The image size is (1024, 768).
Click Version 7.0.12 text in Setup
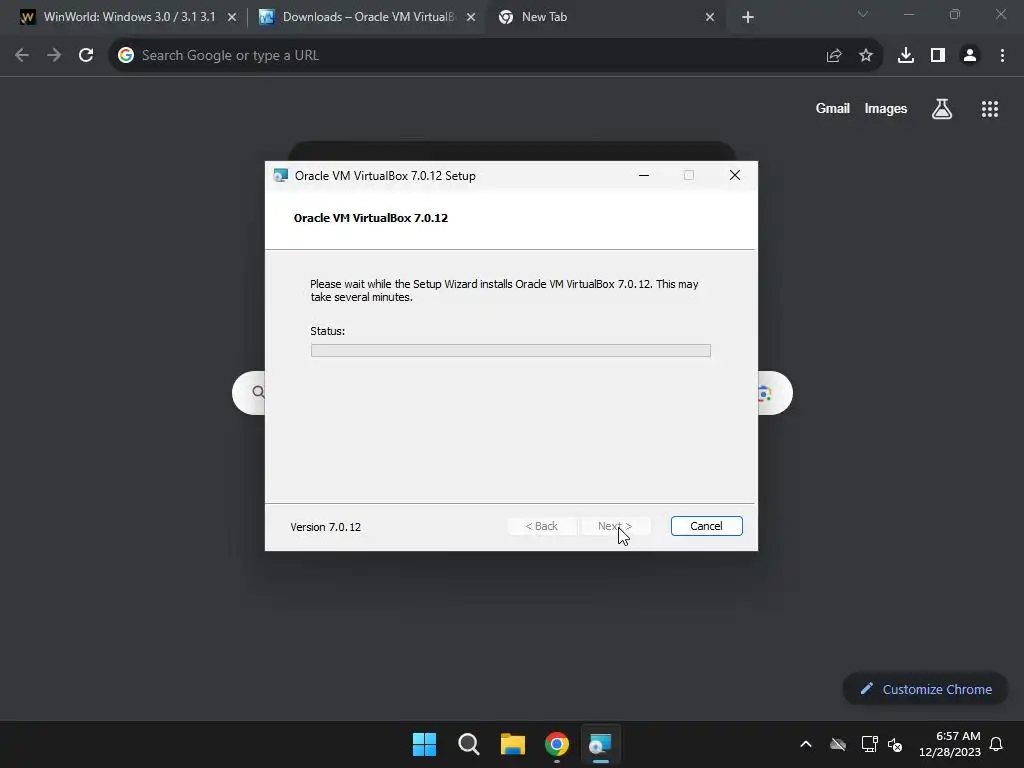pyautogui.click(x=325, y=527)
